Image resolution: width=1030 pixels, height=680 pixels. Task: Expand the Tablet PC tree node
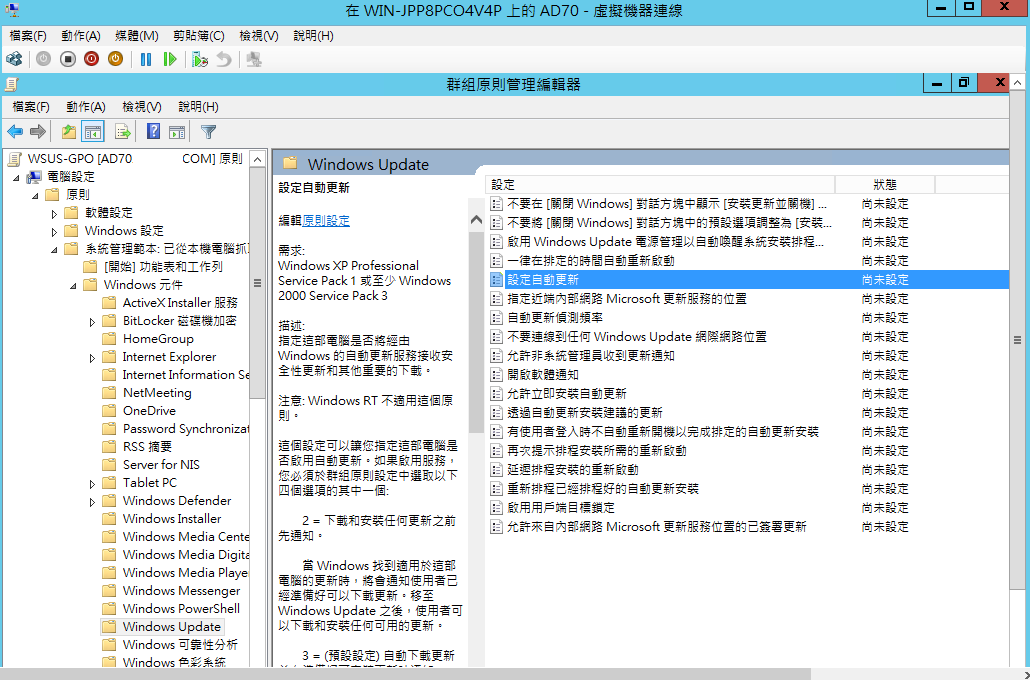(x=92, y=484)
